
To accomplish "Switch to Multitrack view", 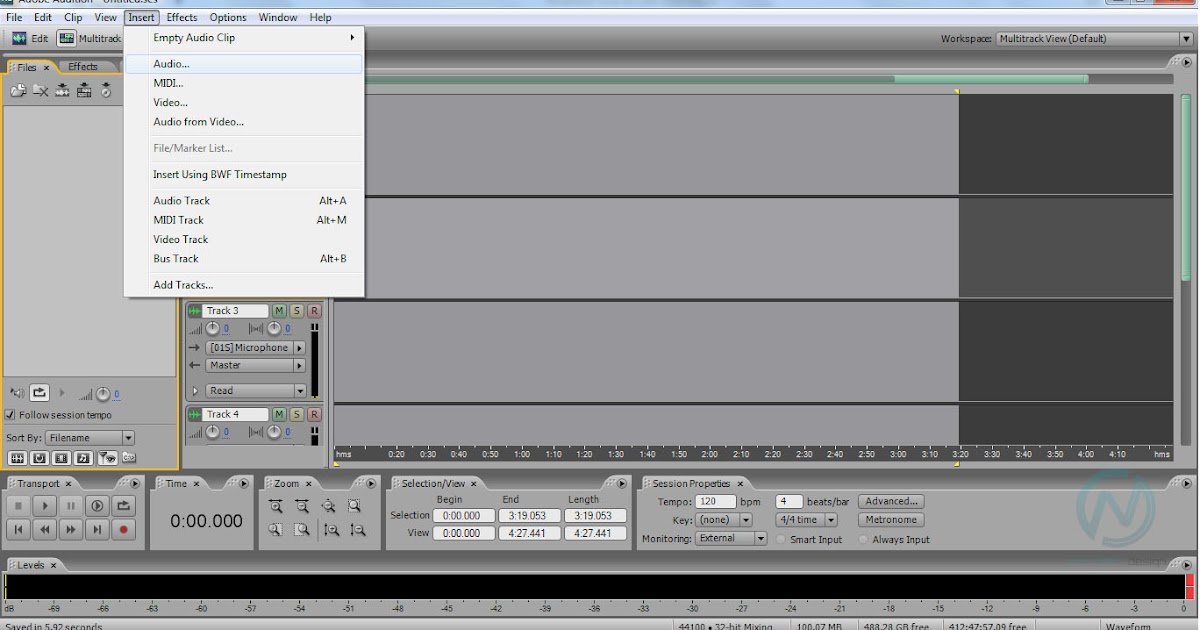I will pos(89,38).
